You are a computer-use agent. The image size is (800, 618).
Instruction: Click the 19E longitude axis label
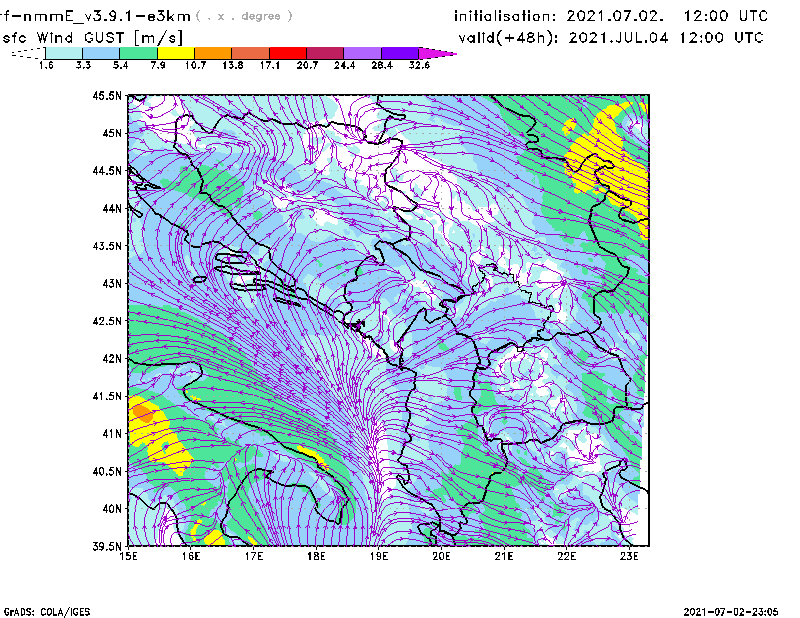(379, 556)
